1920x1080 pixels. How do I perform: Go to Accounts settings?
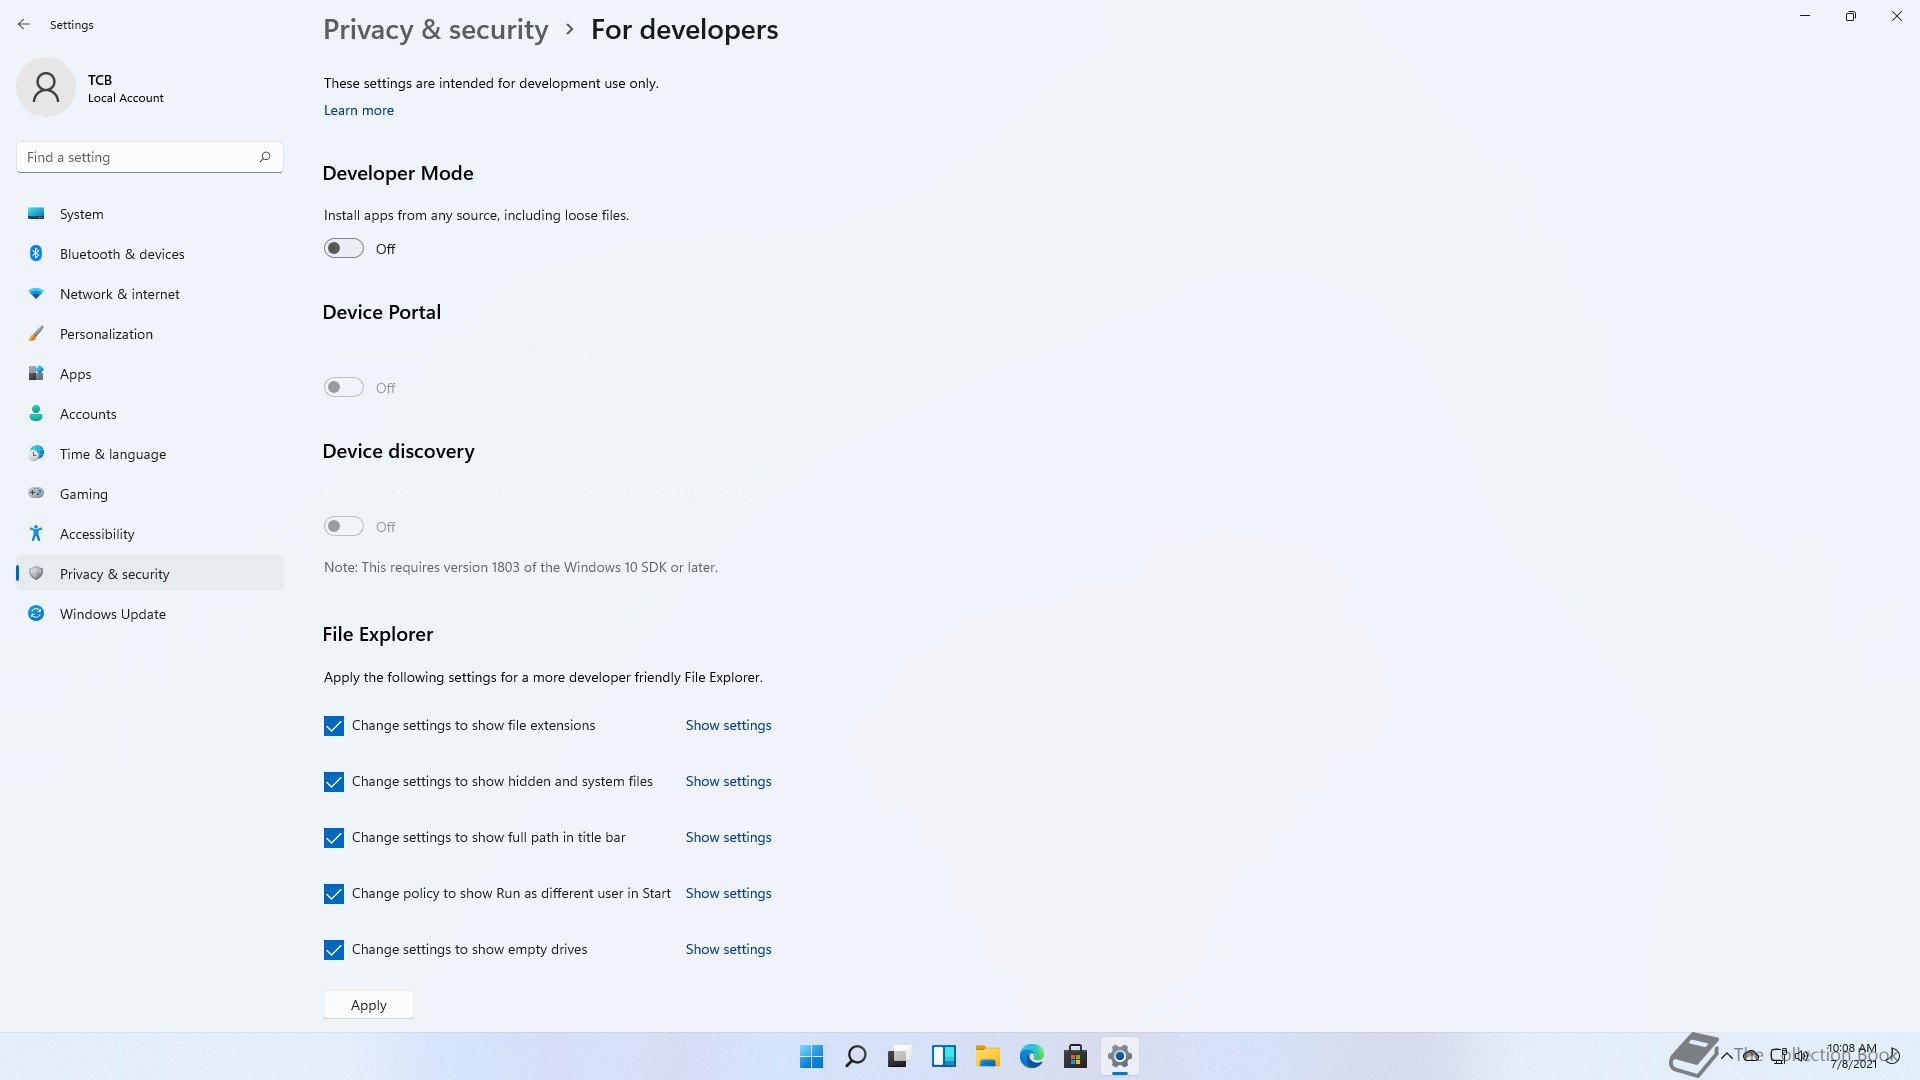(150, 414)
